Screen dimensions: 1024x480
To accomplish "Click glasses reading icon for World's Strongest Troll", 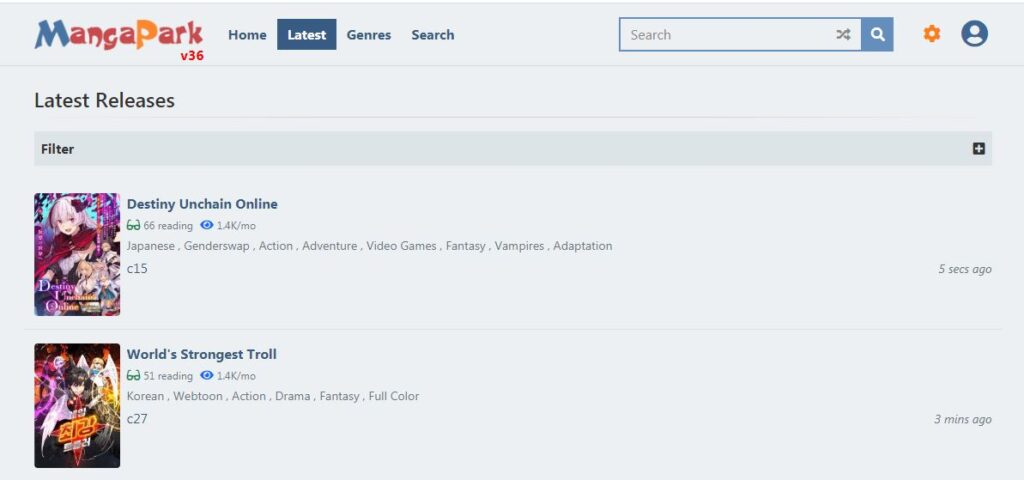I will click(x=133, y=376).
